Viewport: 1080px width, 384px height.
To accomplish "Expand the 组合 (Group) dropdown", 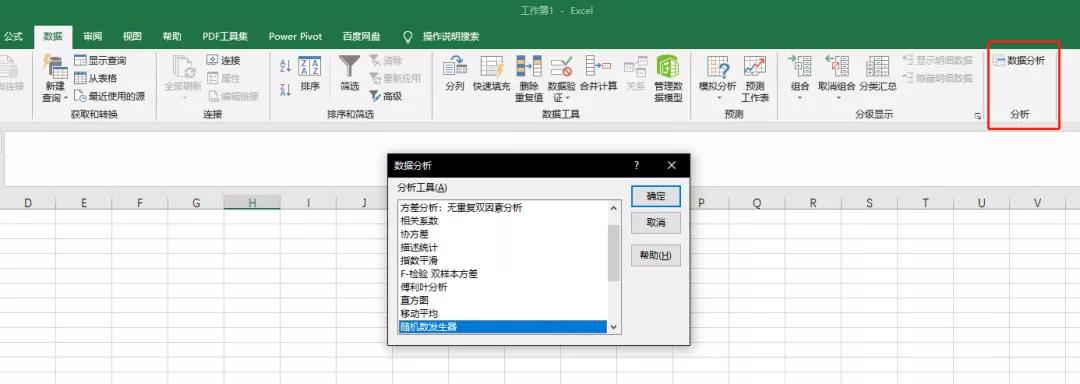I will pyautogui.click(x=800, y=98).
